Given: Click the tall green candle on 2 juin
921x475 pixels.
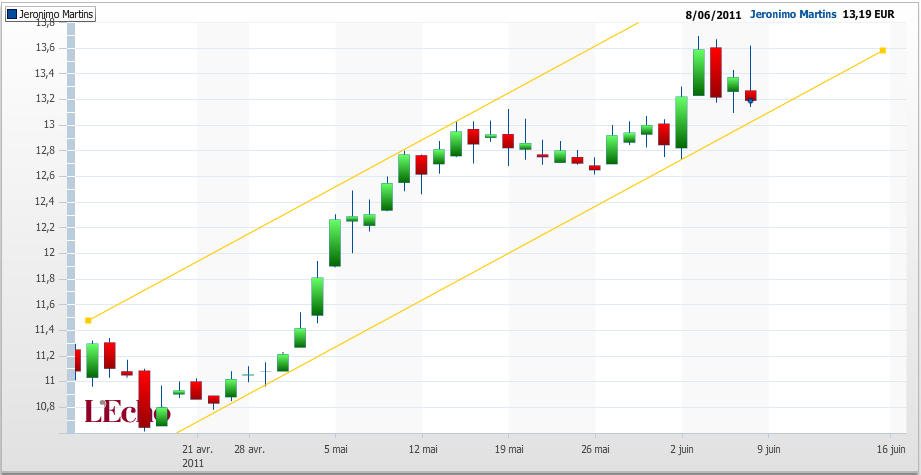Looking at the screenshot, I should (681, 122).
